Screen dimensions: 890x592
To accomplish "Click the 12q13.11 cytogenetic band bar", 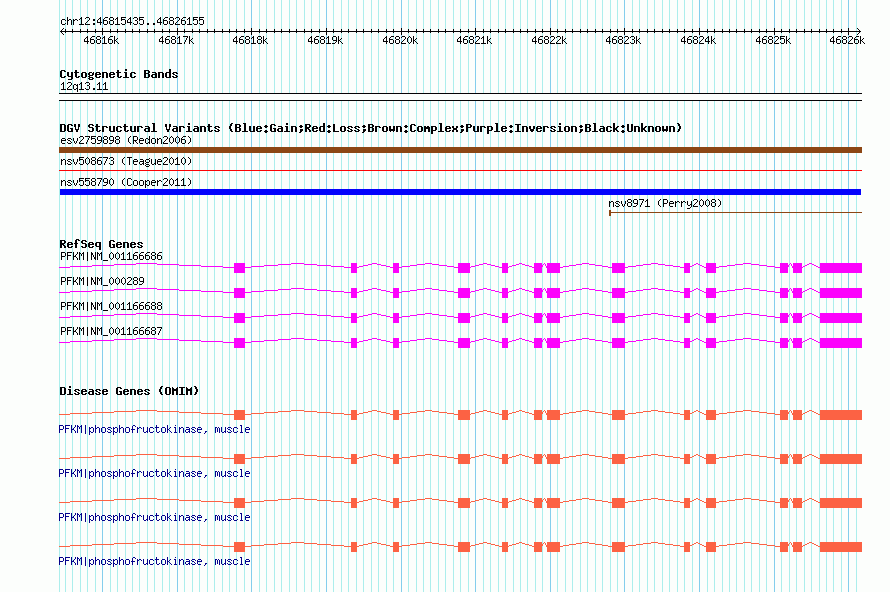I will pos(460,97).
